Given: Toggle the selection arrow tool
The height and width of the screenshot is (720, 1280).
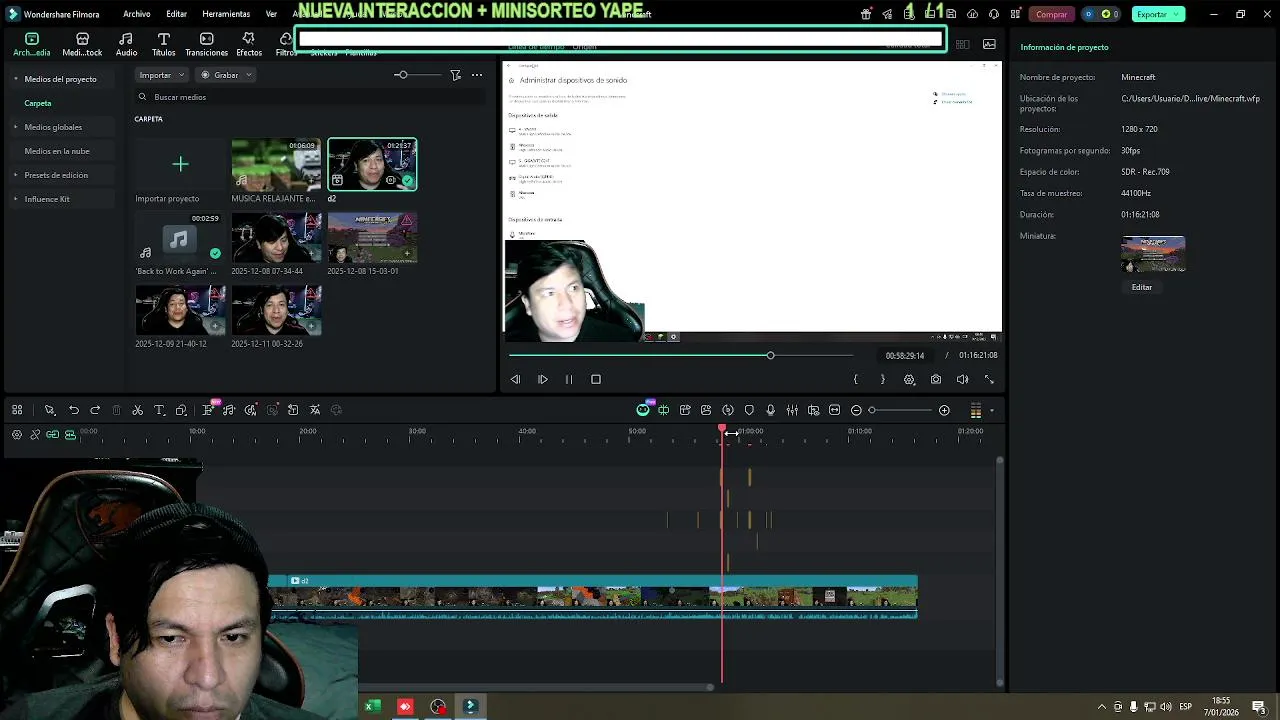Looking at the screenshot, I should pos(49,410).
